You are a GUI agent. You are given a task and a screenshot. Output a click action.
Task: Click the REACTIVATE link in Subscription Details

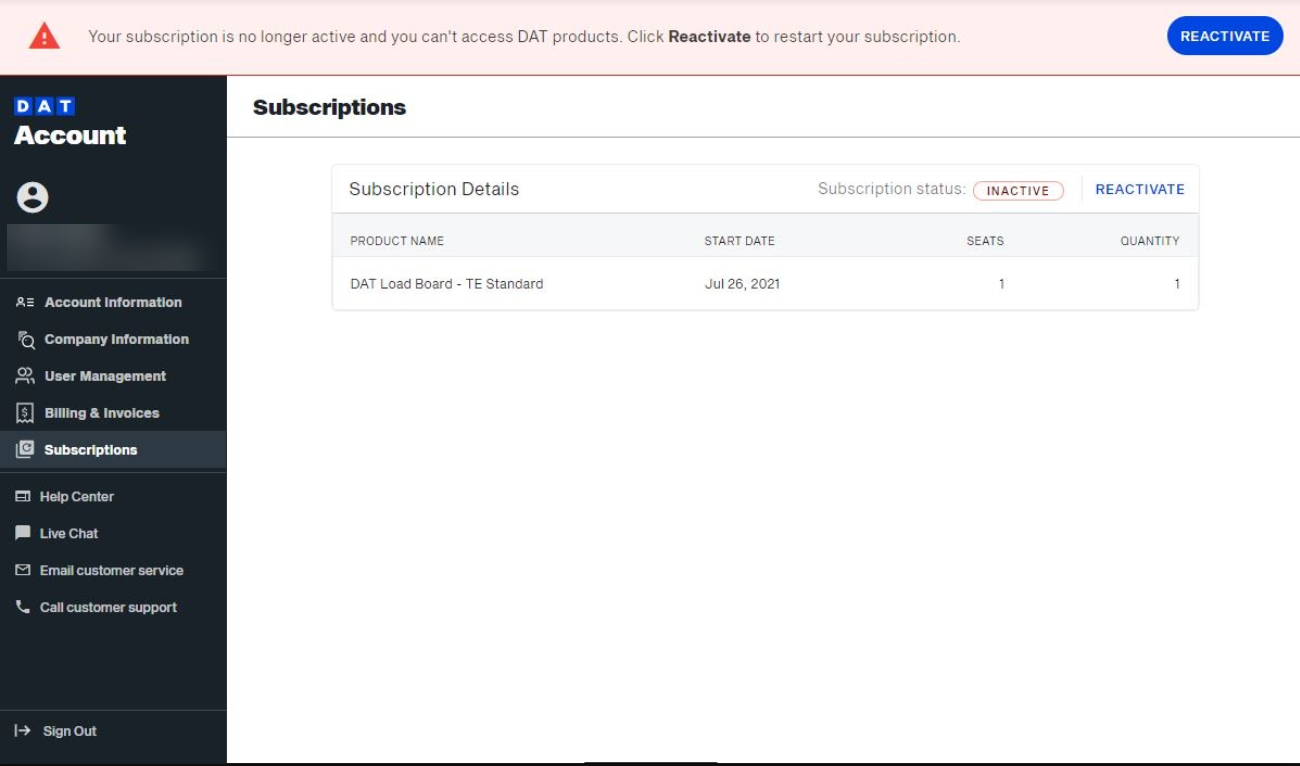coord(1140,188)
